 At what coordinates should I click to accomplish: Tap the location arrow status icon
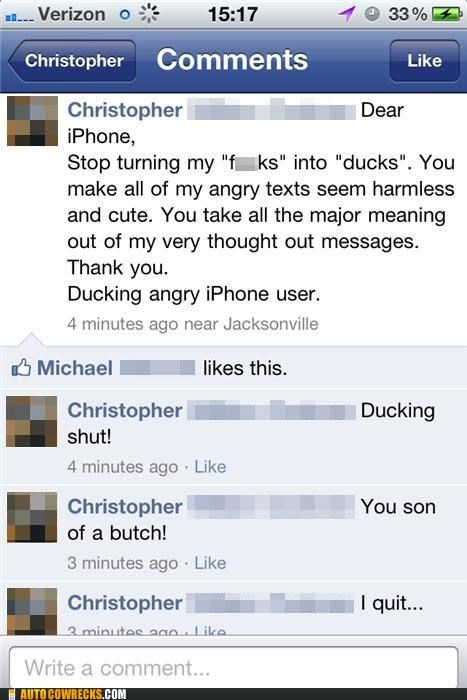click(x=347, y=14)
